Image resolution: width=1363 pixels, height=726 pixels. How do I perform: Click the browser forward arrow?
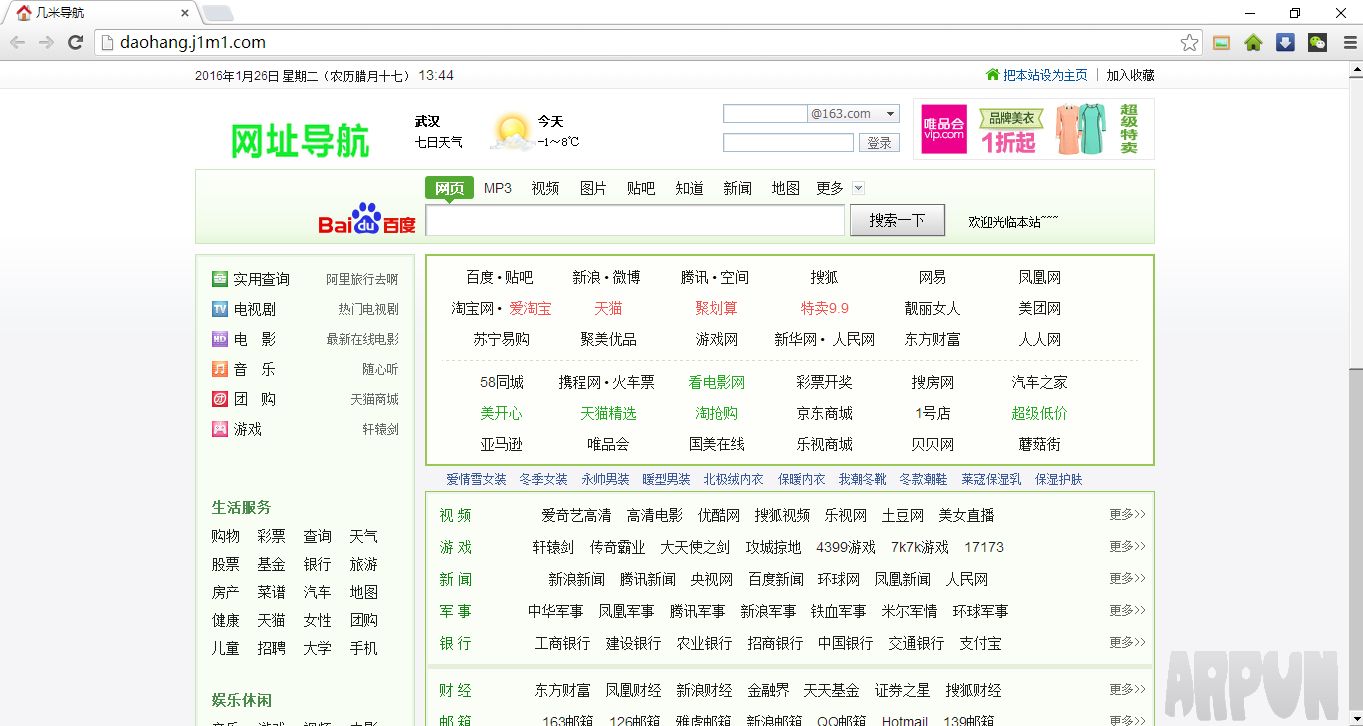click(46, 42)
